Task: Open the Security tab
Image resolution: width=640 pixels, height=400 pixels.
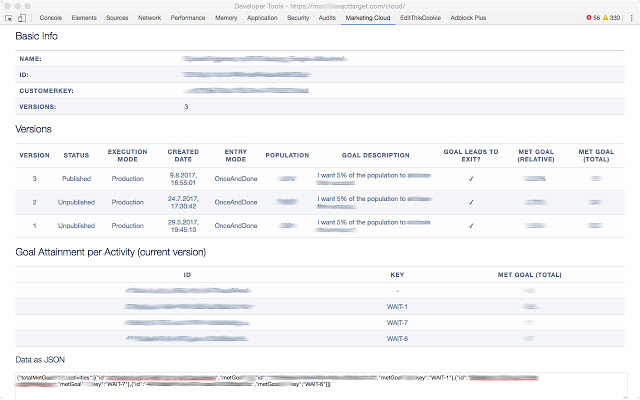Action: point(298,18)
